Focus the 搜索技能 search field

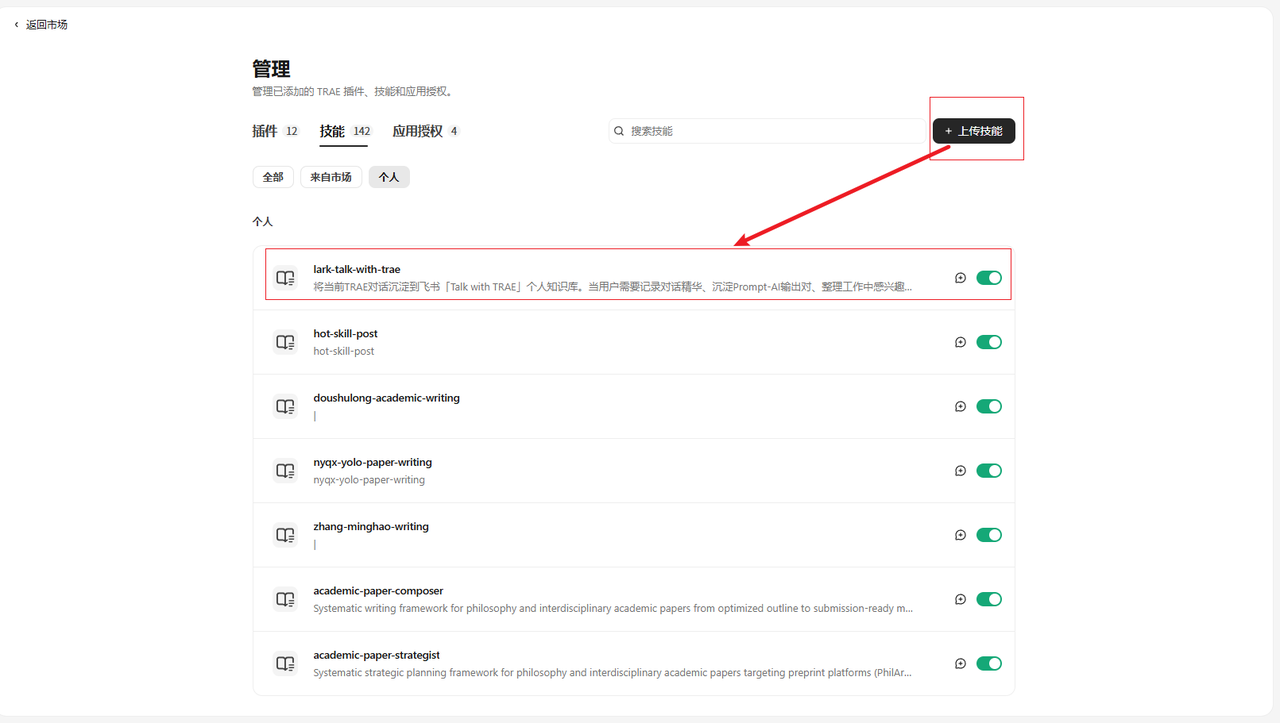pos(767,131)
